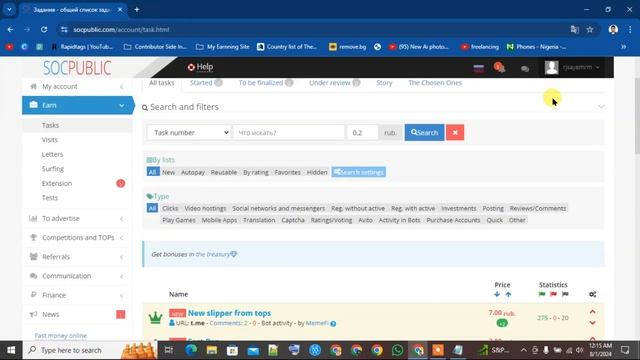Open the treasury link
This screenshot has width=640, height=360.
click(216, 254)
